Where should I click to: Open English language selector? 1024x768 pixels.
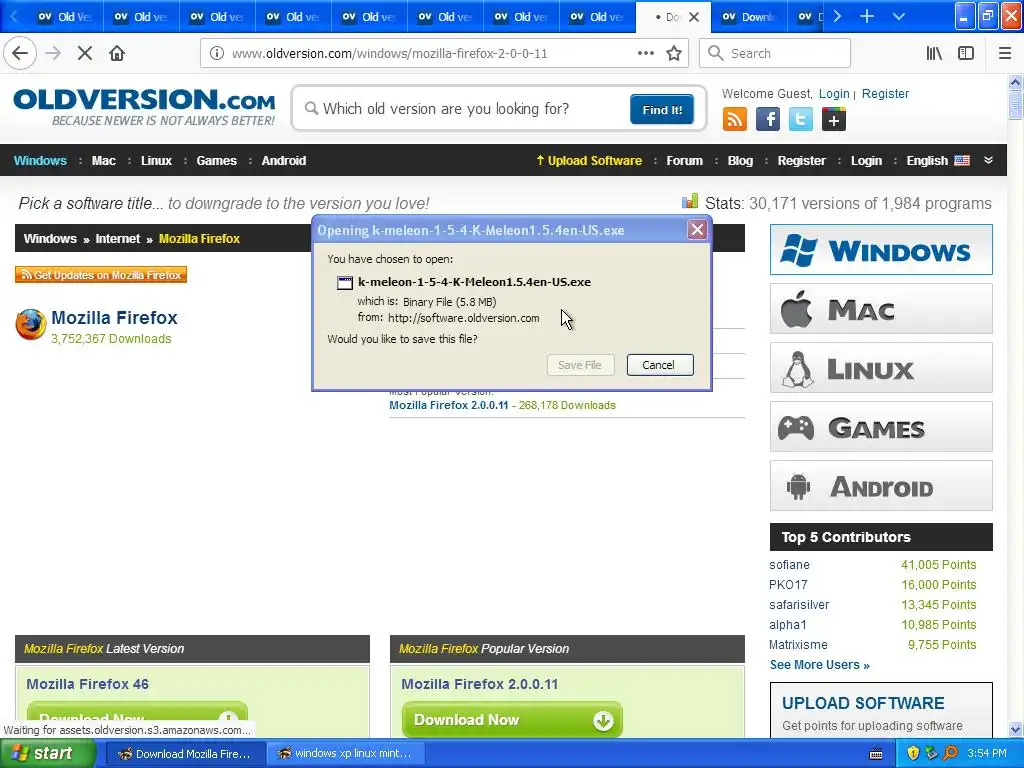(x=938, y=161)
